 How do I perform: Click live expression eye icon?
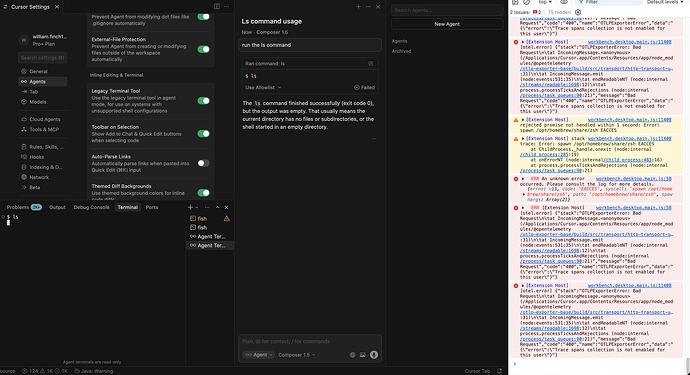click(x=564, y=2)
